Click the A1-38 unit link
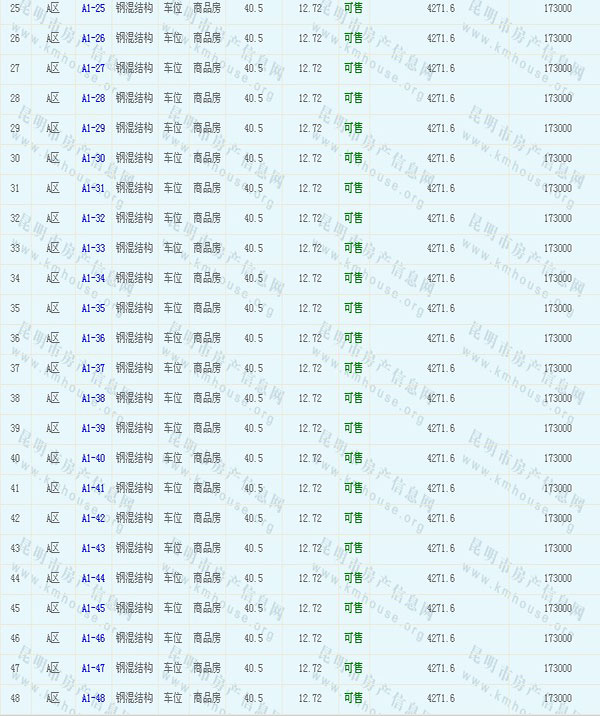 click(x=93, y=398)
